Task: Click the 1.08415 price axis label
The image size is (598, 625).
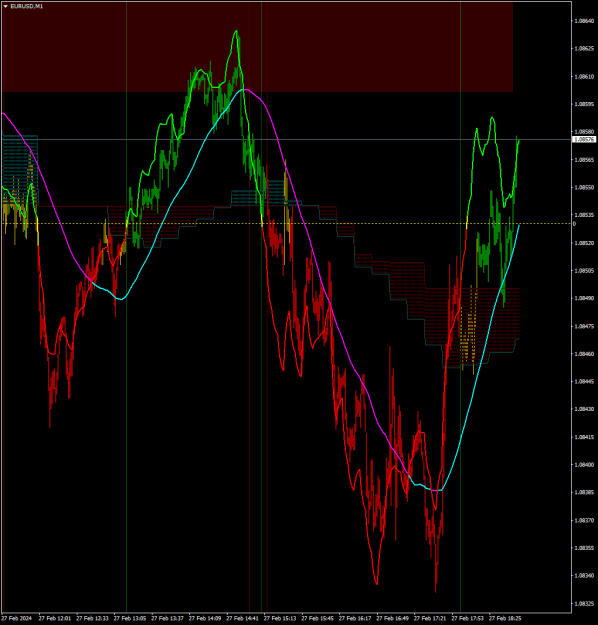Action: [x=584, y=437]
